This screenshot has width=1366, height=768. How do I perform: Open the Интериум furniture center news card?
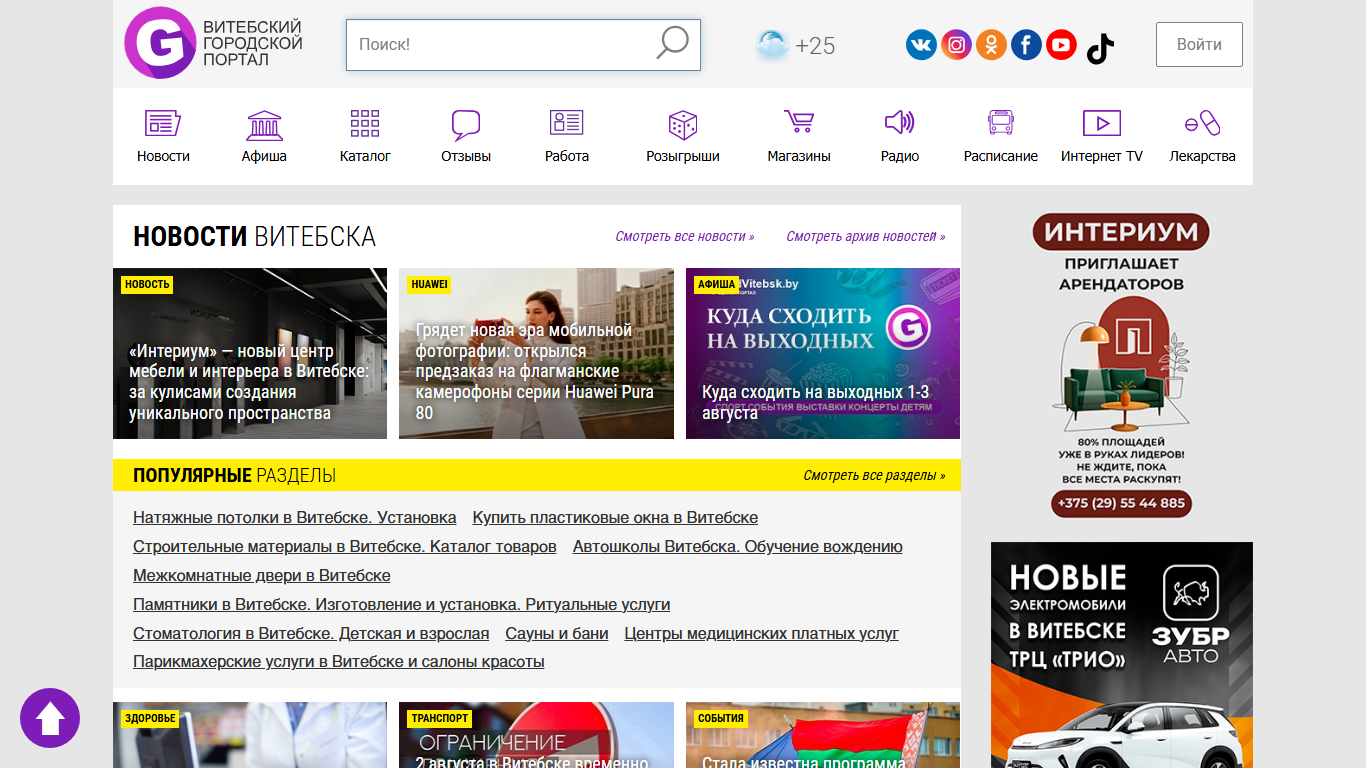coord(250,353)
